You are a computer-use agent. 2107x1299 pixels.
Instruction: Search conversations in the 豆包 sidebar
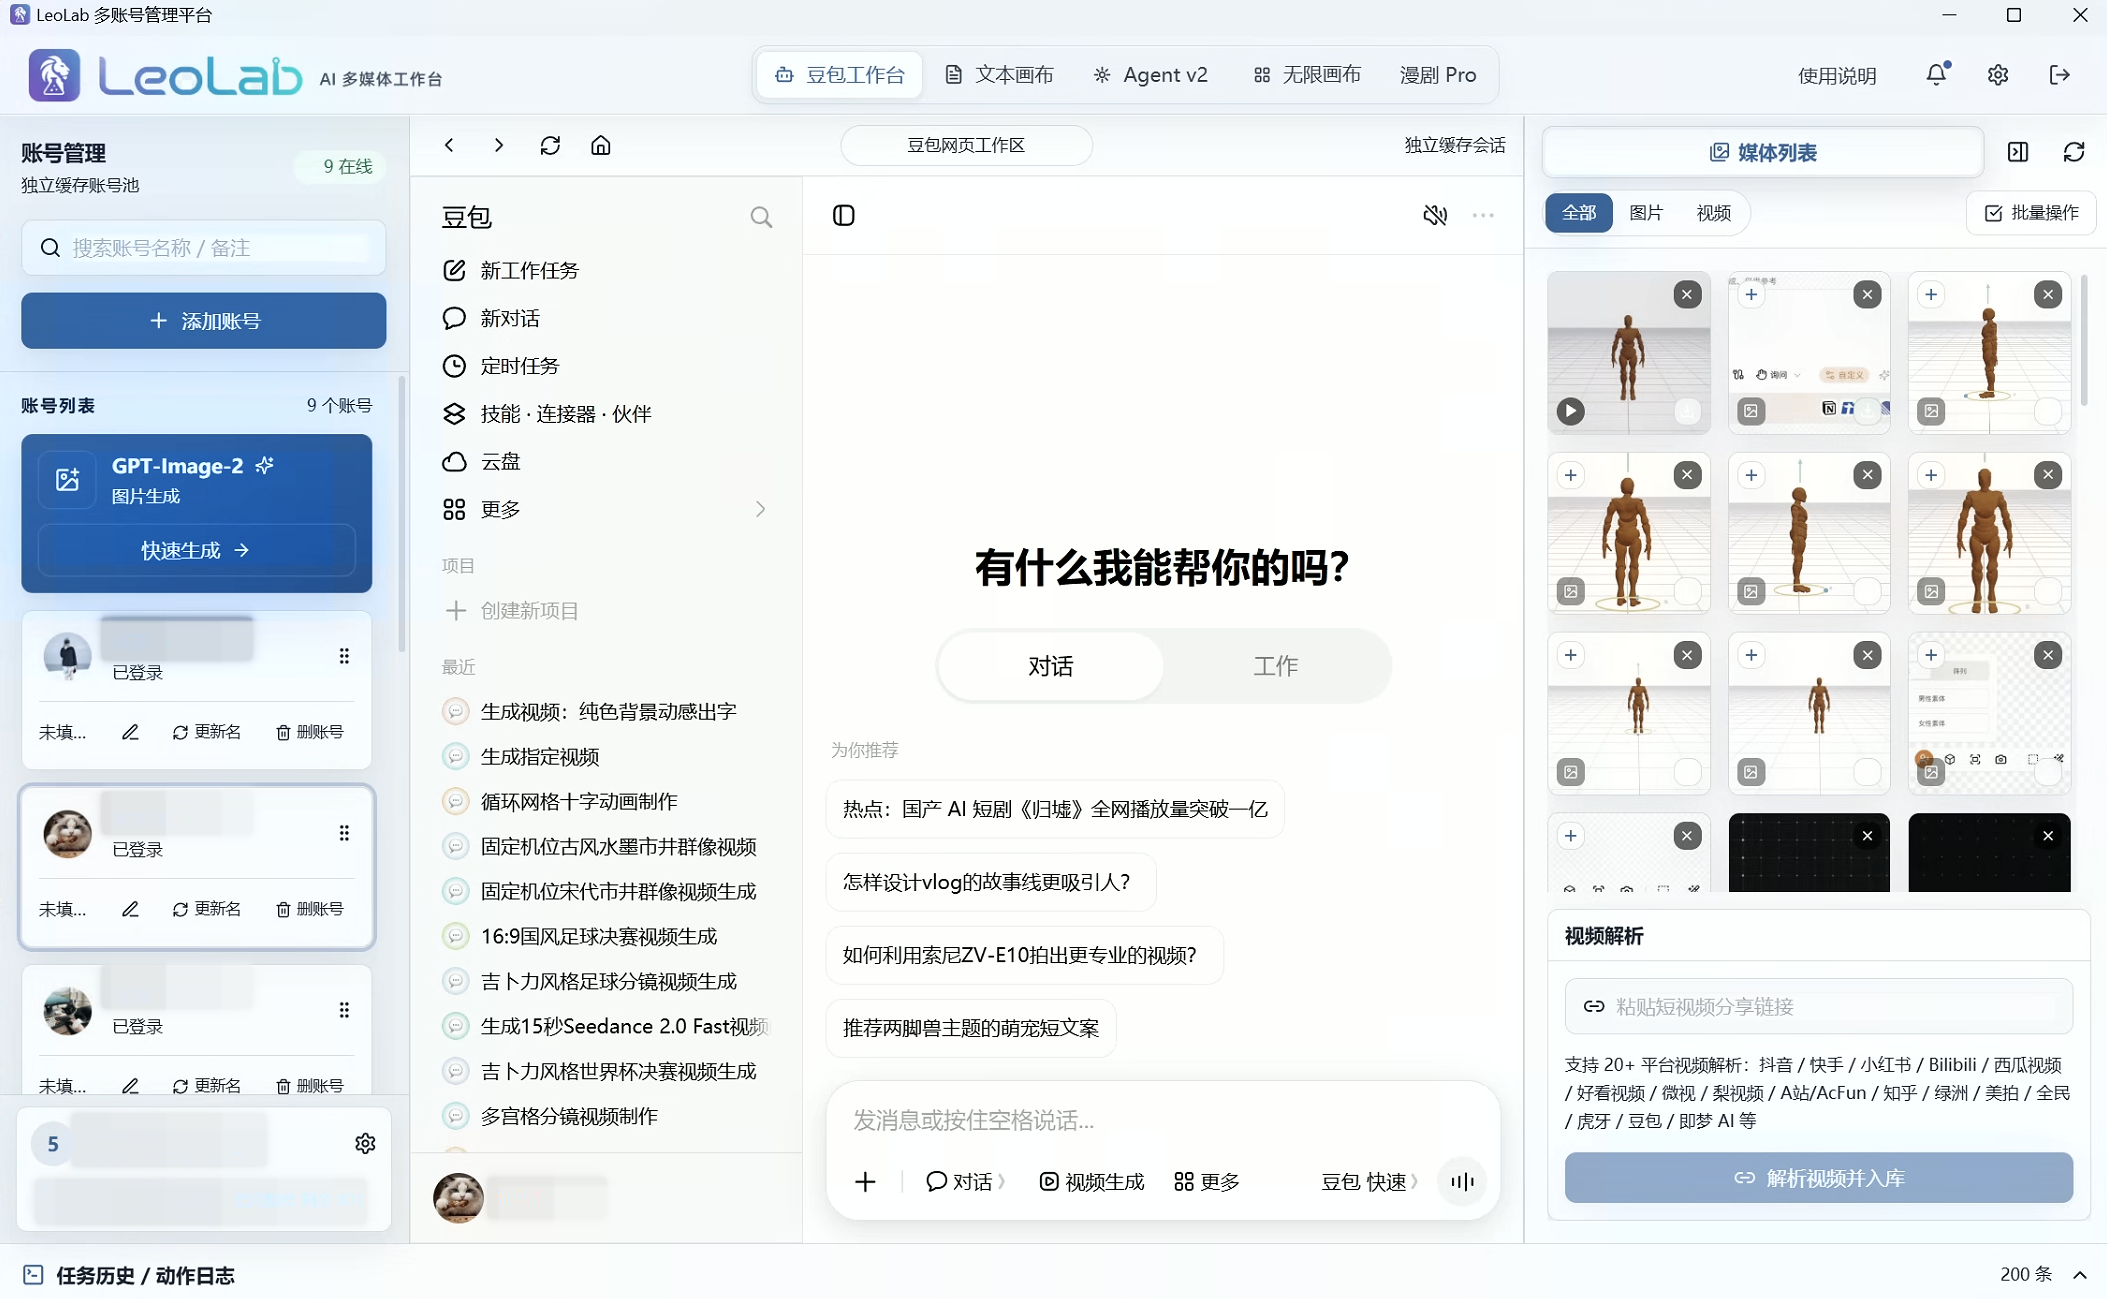[761, 217]
